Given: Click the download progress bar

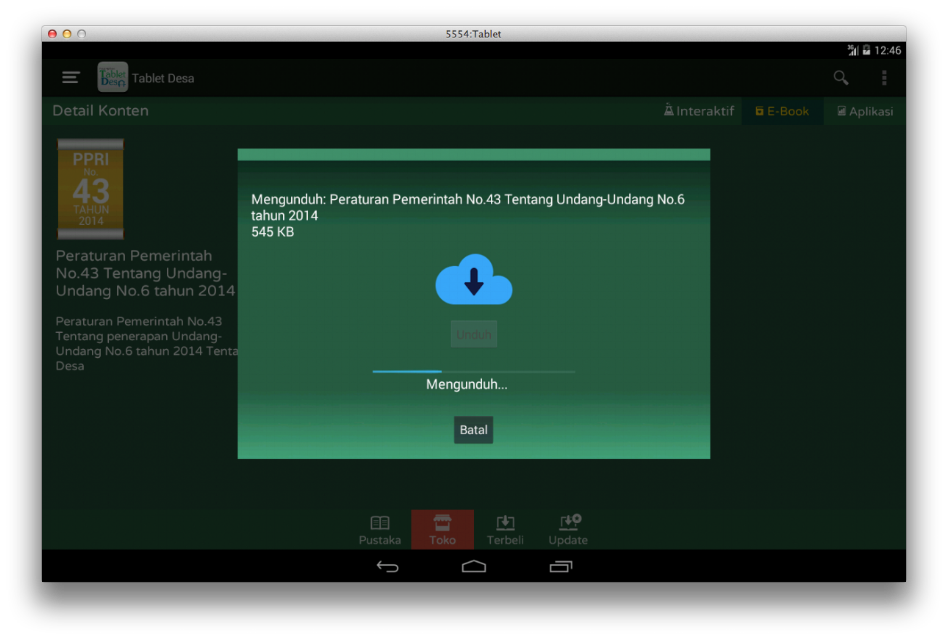Looking at the screenshot, I should pyautogui.click(x=473, y=371).
